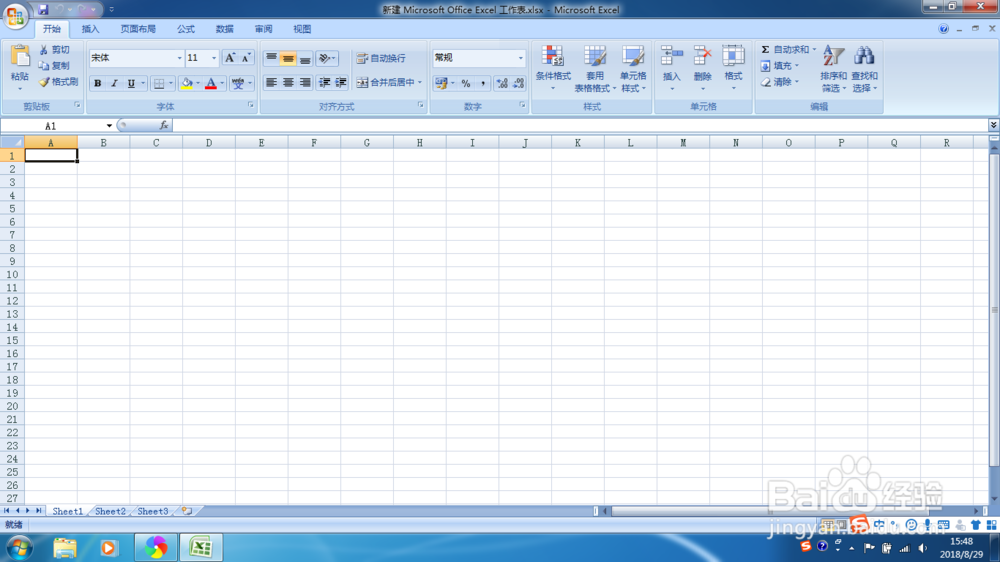Expand AutoSum 自动求和 dropdown arrow
Viewport: 1000px width, 562px height.
(x=814, y=49)
